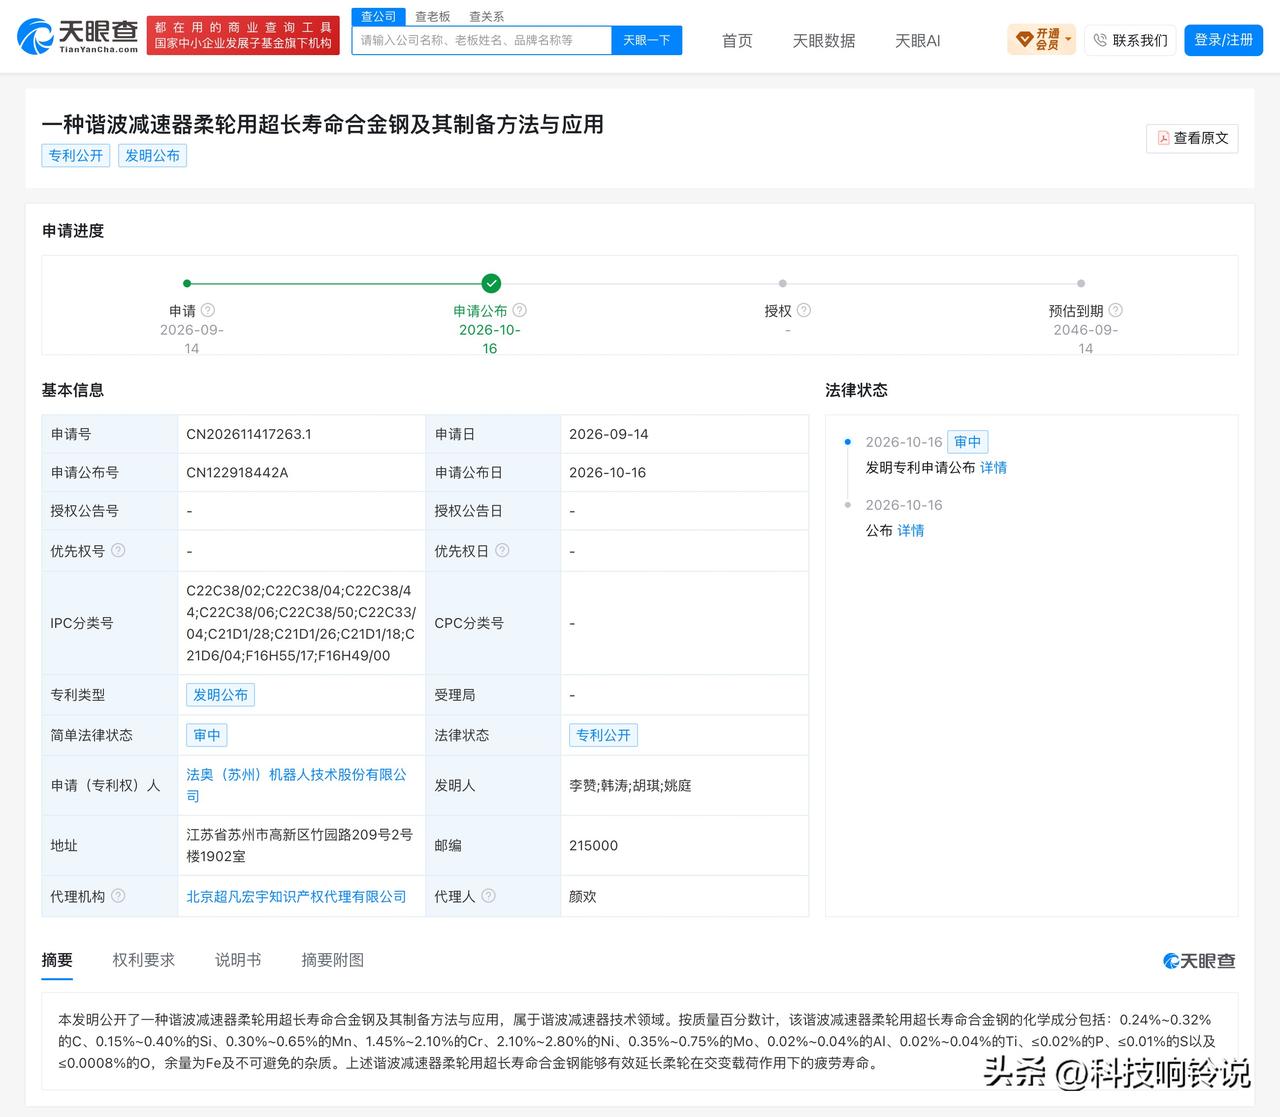Click the green checkmark progress marker
Screen dimensions: 1280x1117
point(491,283)
